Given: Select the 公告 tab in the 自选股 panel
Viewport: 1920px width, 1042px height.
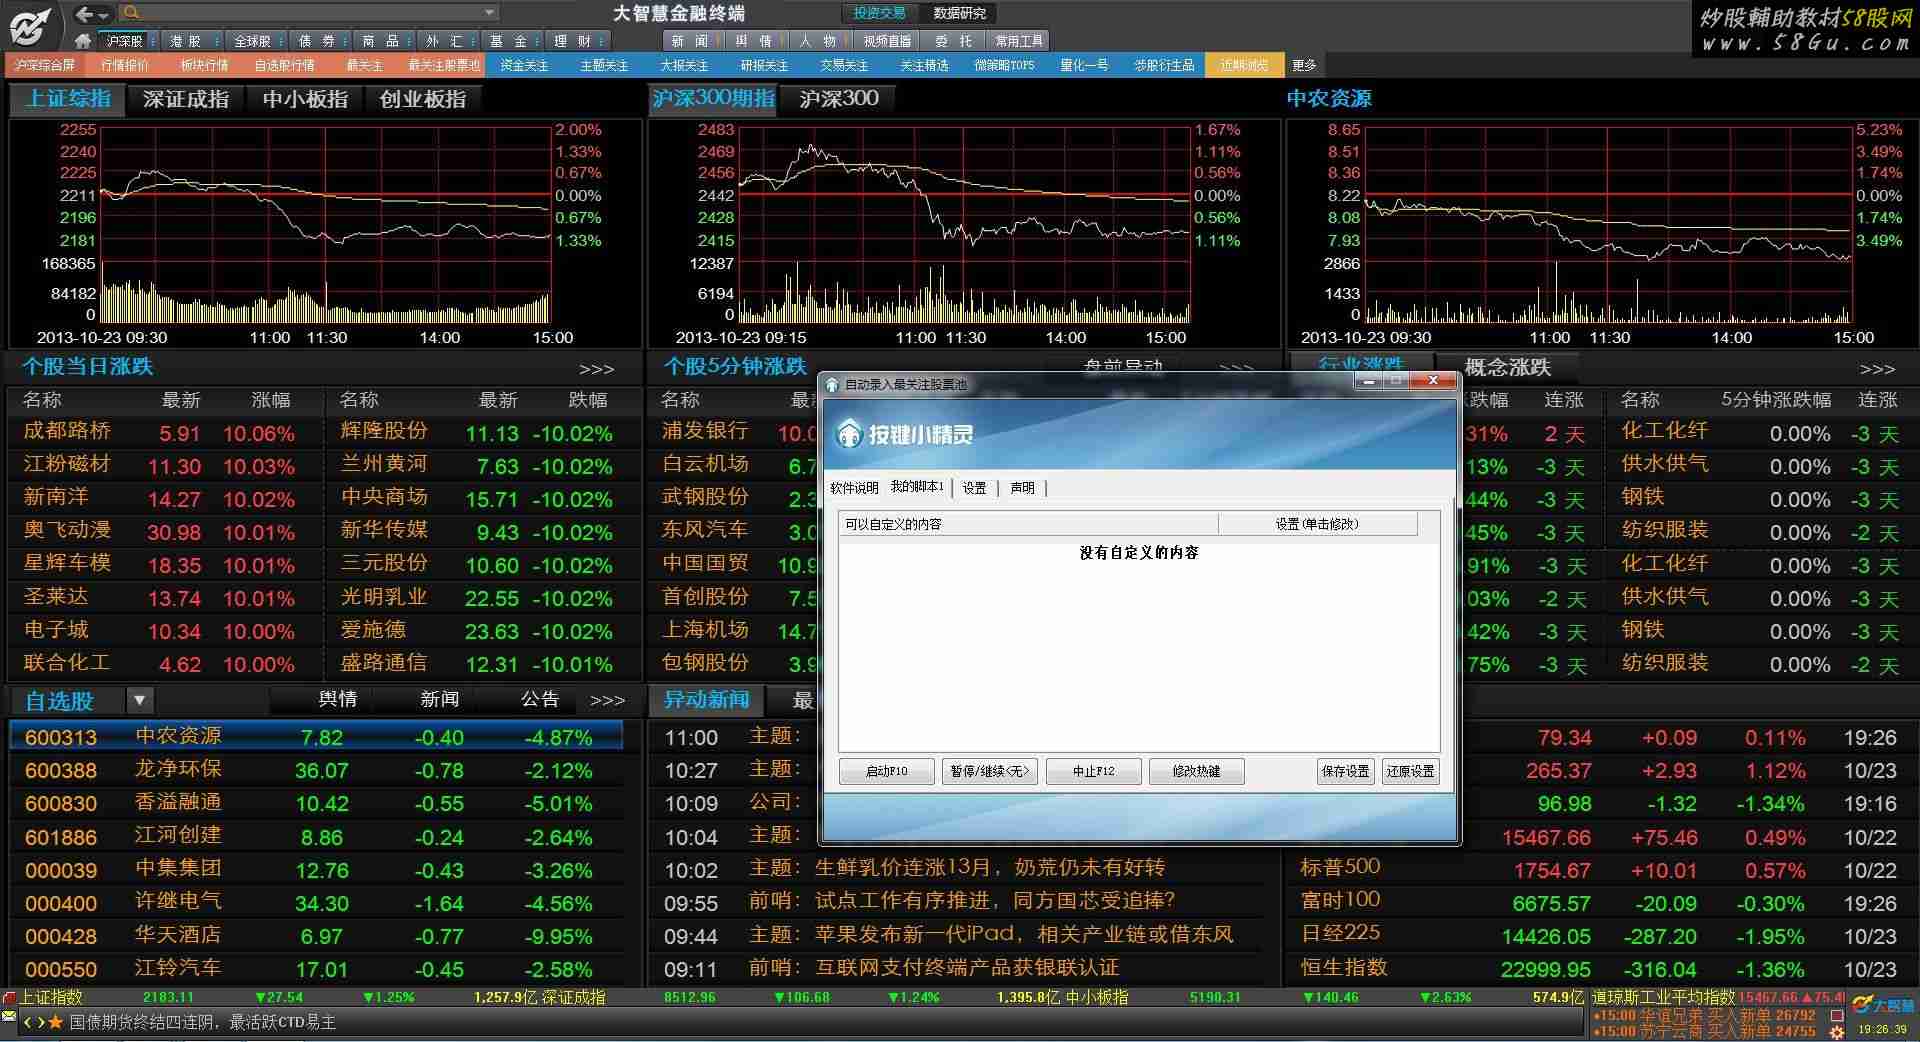Looking at the screenshot, I should coord(540,699).
